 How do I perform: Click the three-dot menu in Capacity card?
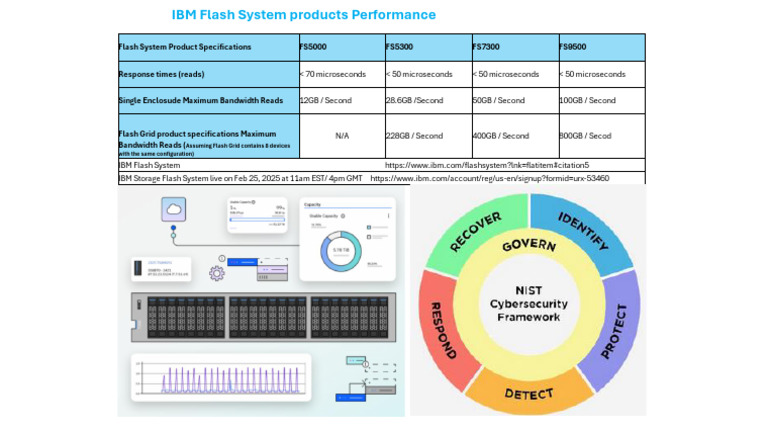pyautogui.click(x=389, y=216)
